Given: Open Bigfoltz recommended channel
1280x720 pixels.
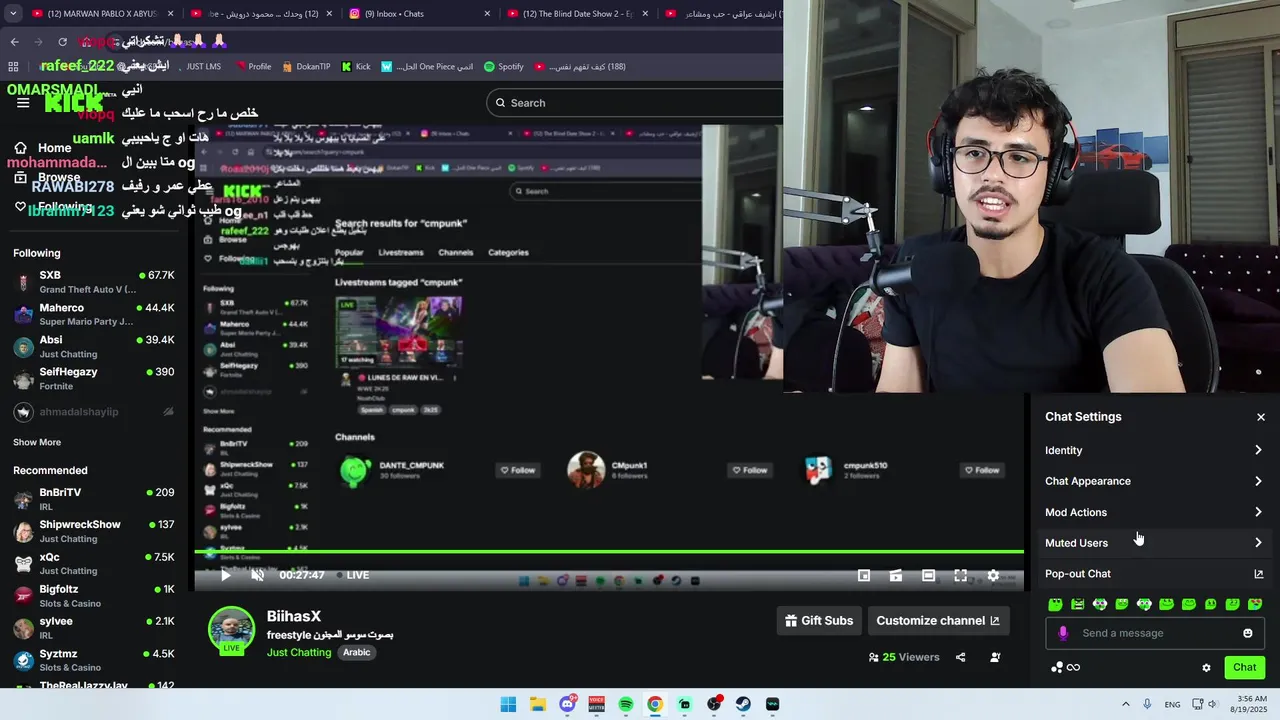Looking at the screenshot, I should tap(94, 596).
